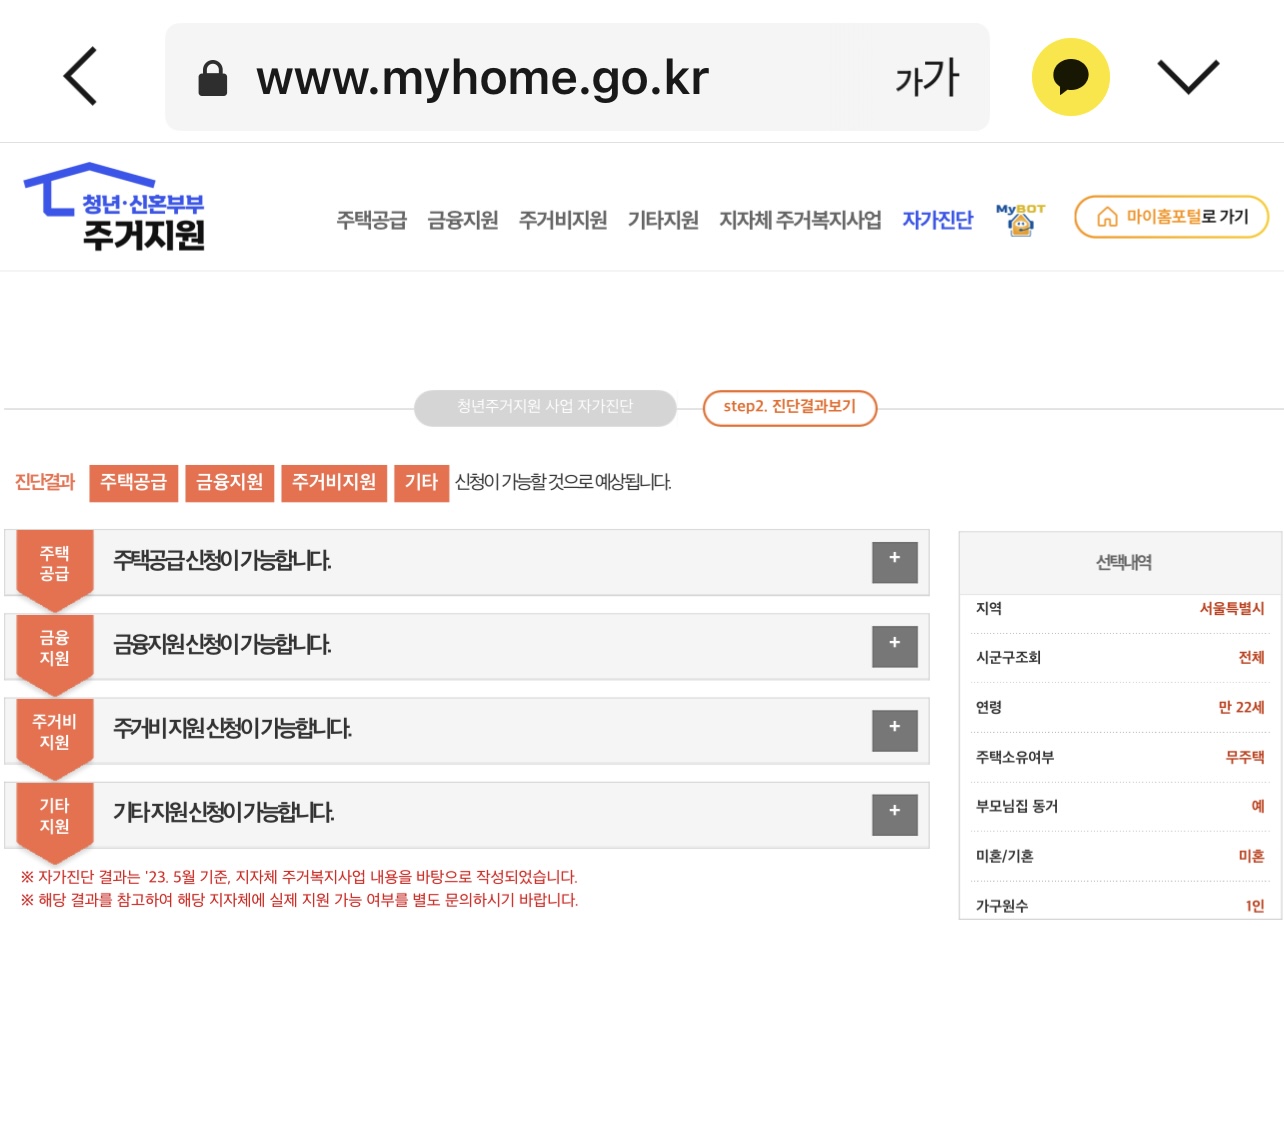Expand the 금융지원신청이 가능합니다 details
The height and width of the screenshot is (1130, 1284).
click(x=894, y=646)
